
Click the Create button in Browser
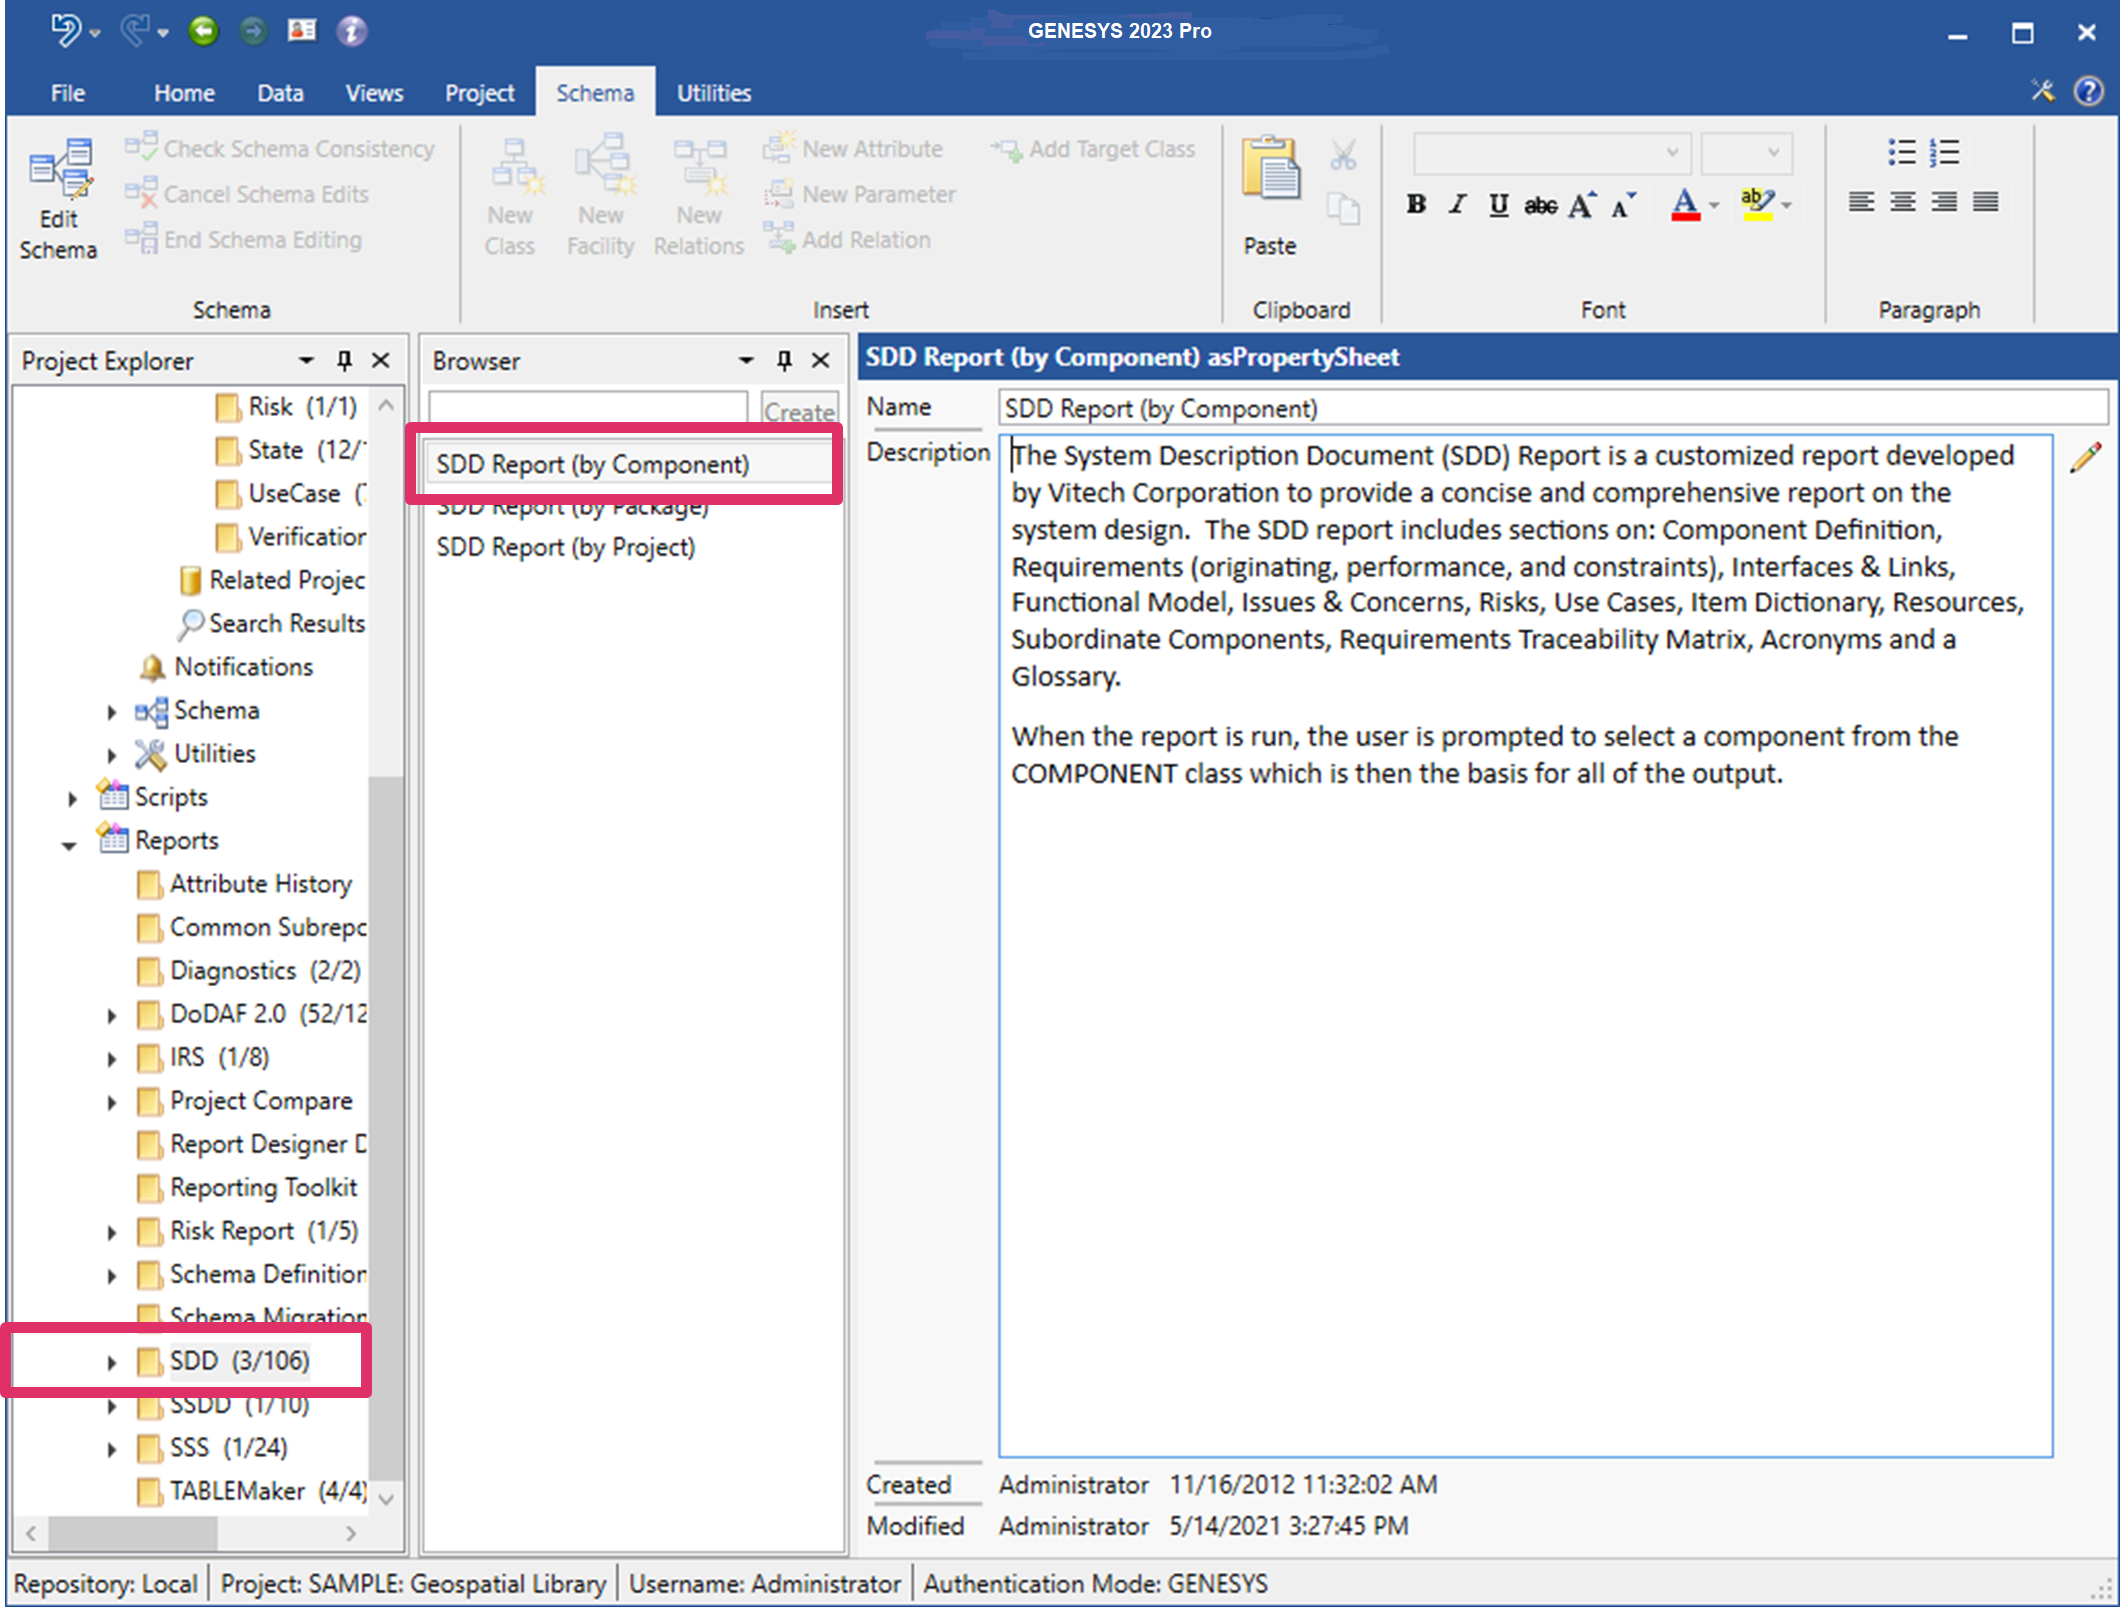click(799, 411)
